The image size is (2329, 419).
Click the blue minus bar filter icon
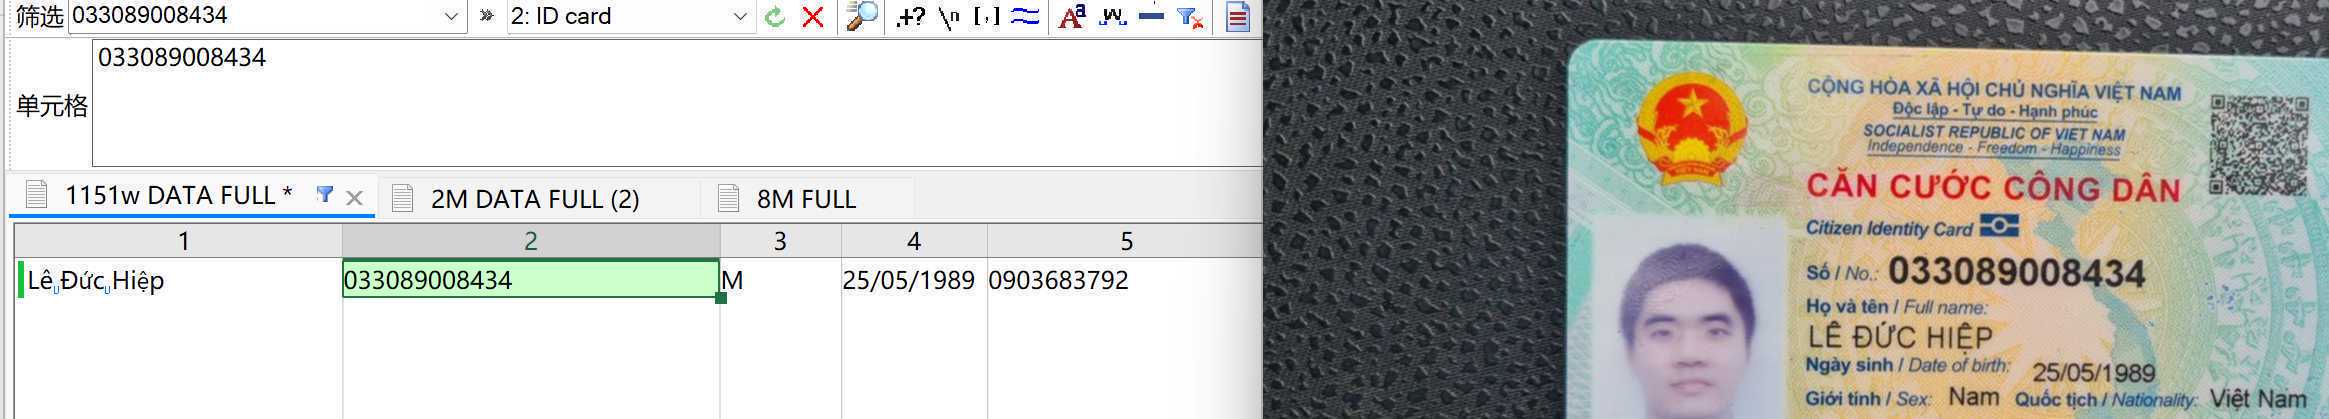pyautogui.click(x=1151, y=16)
